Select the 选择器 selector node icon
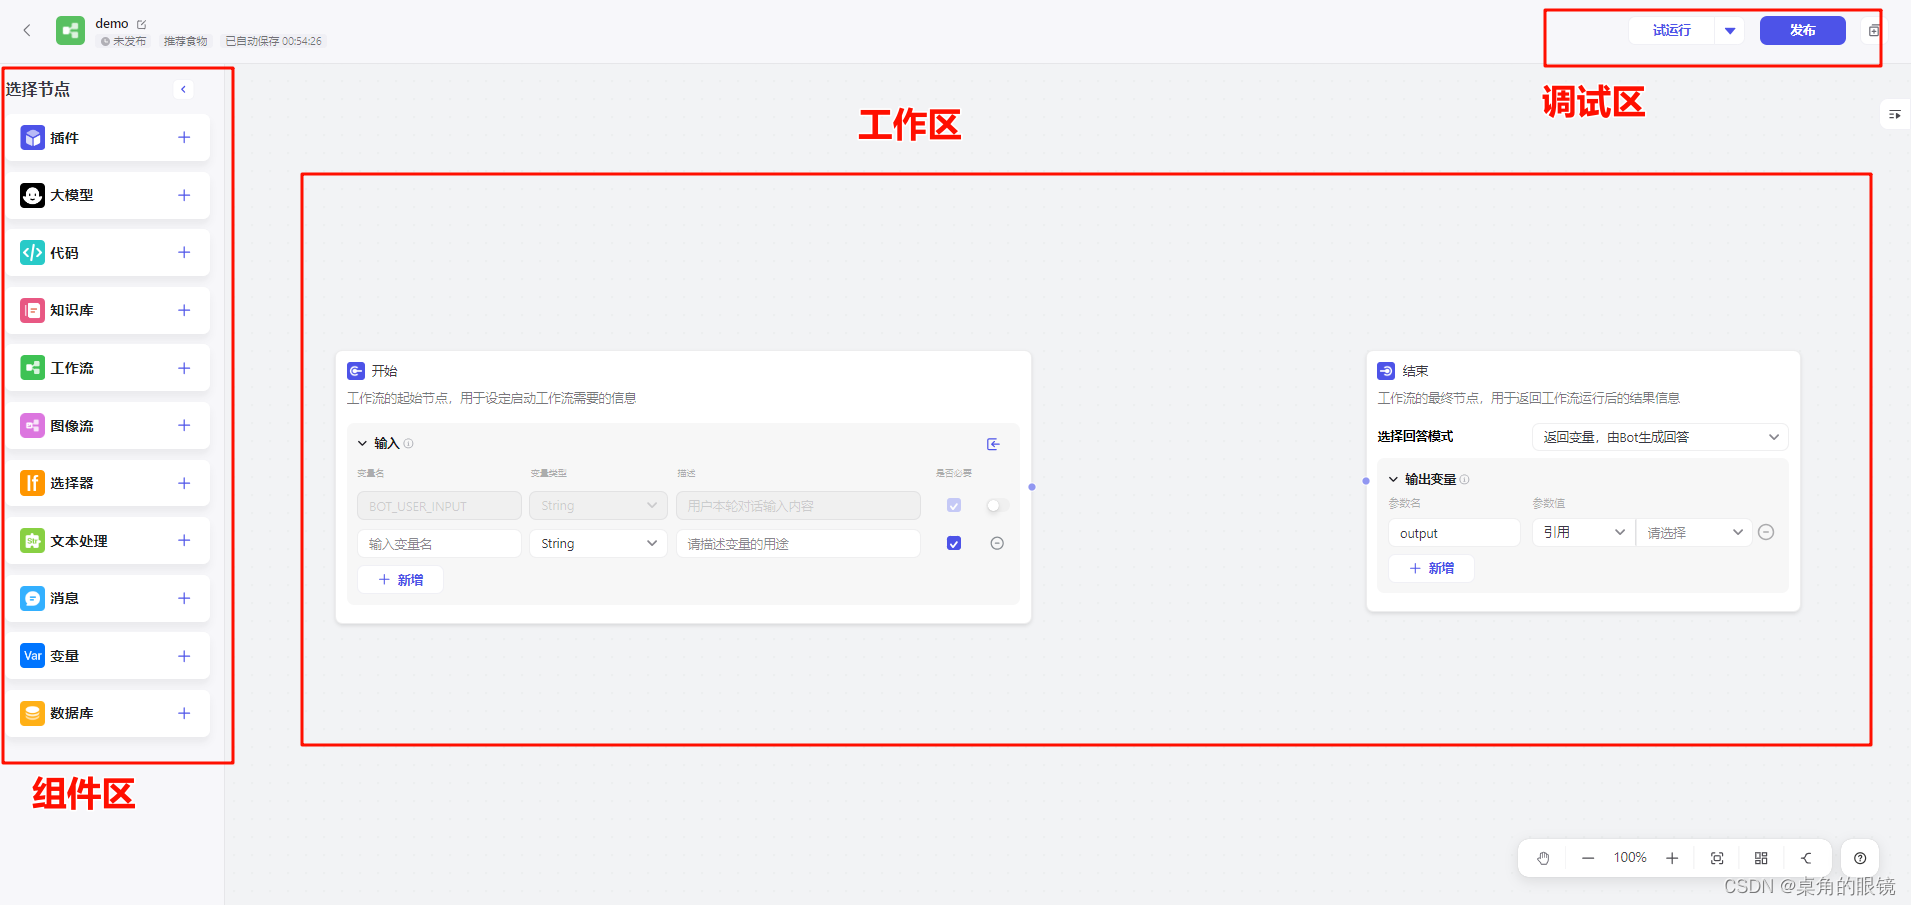1911x905 pixels. coord(32,483)
